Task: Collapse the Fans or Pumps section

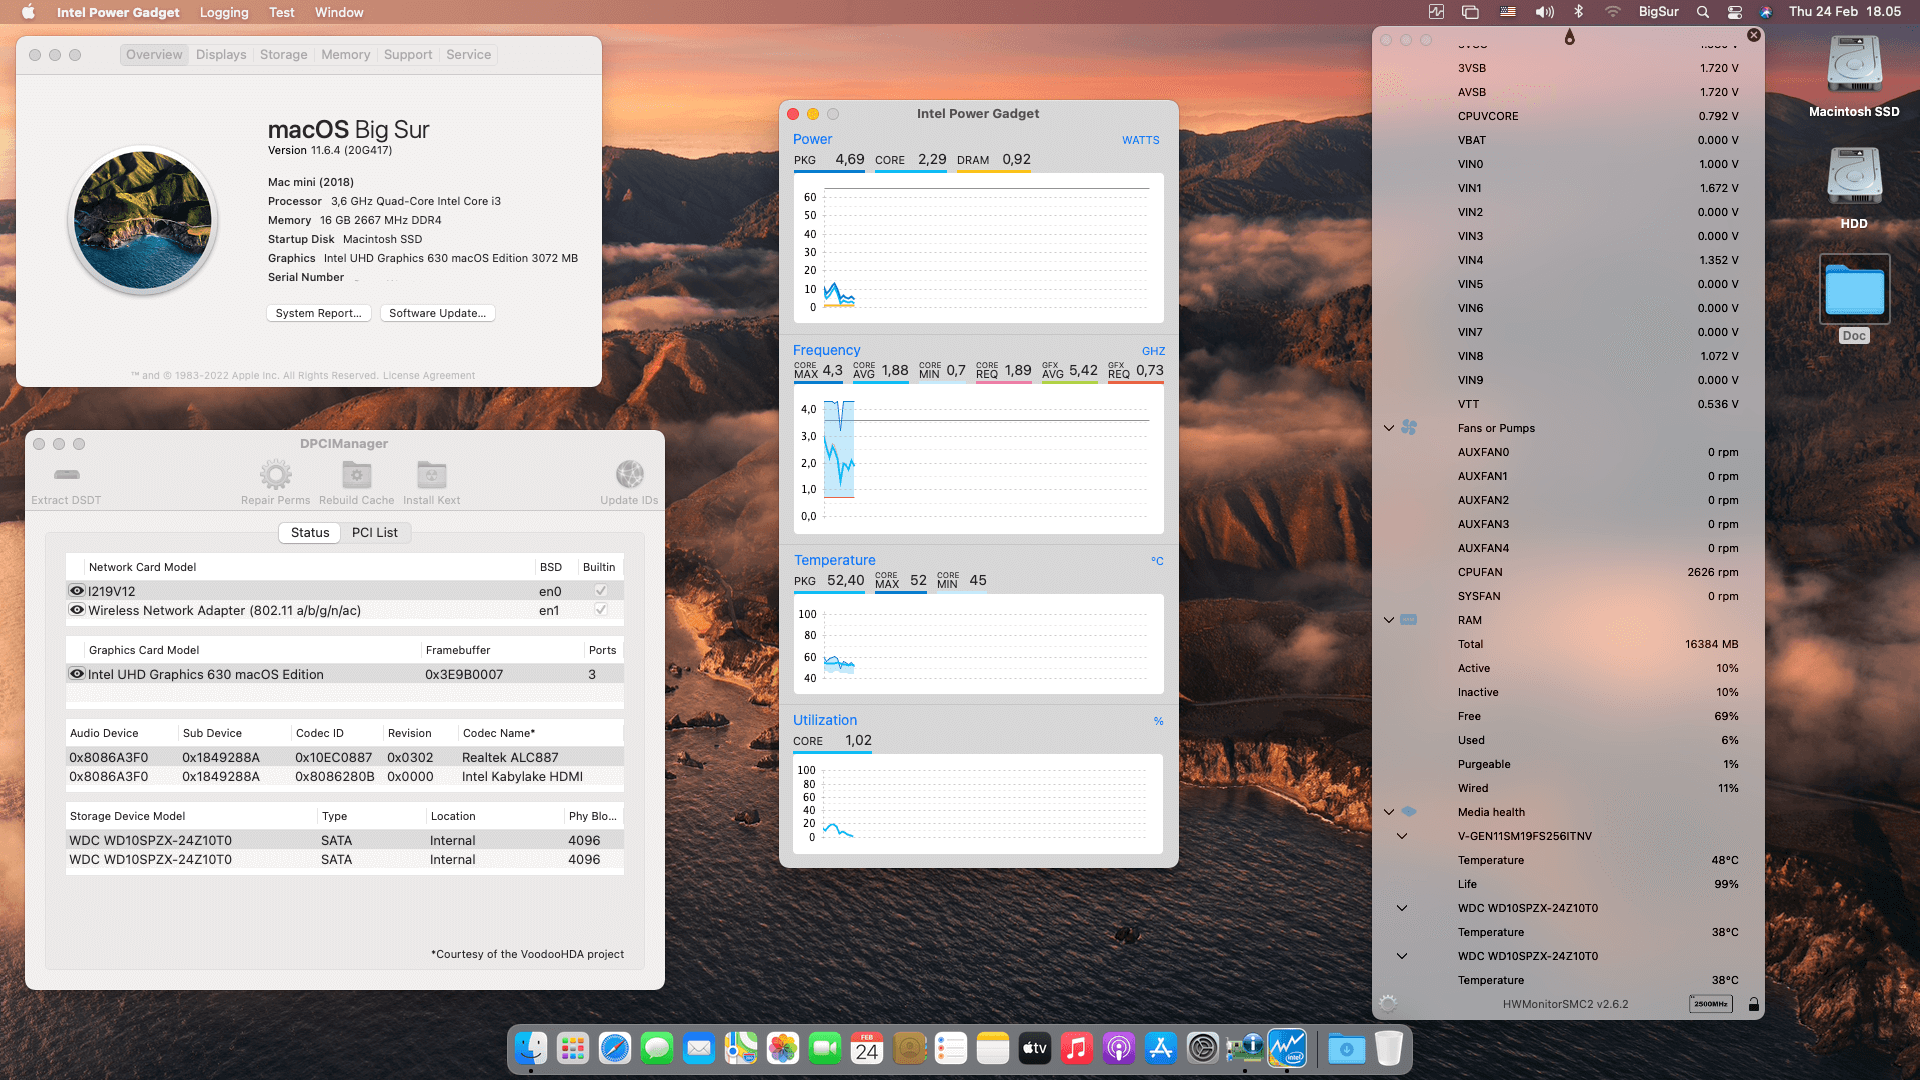Action: (1389, 428)
